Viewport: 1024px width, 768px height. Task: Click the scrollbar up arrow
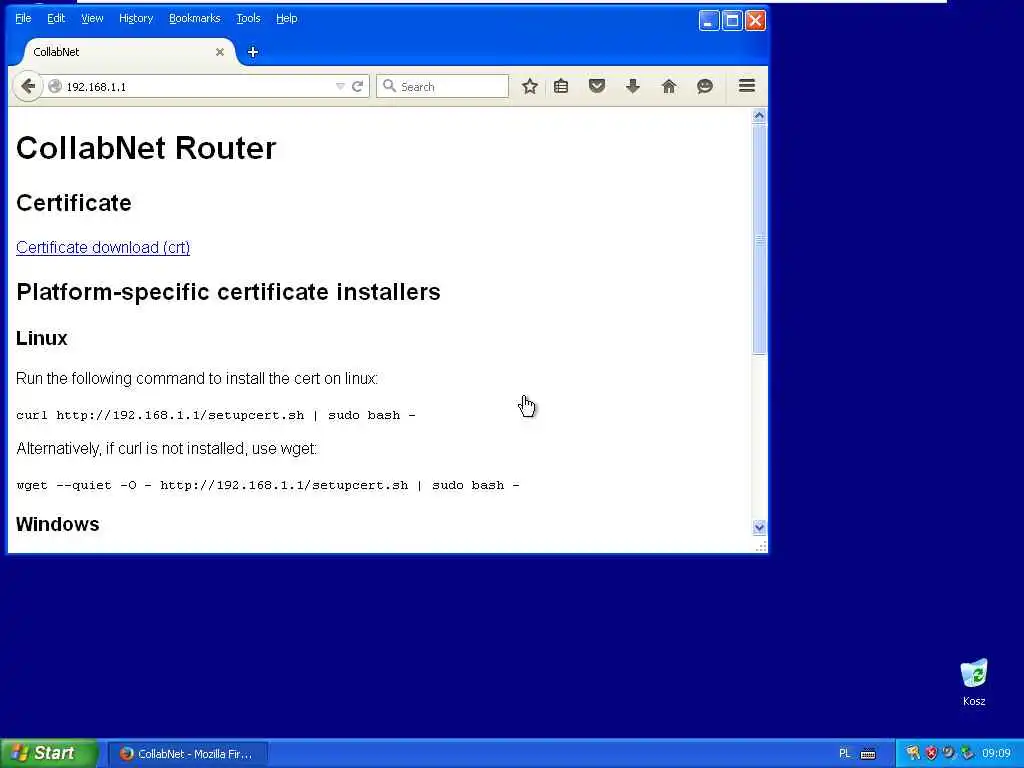pos(759,116)
